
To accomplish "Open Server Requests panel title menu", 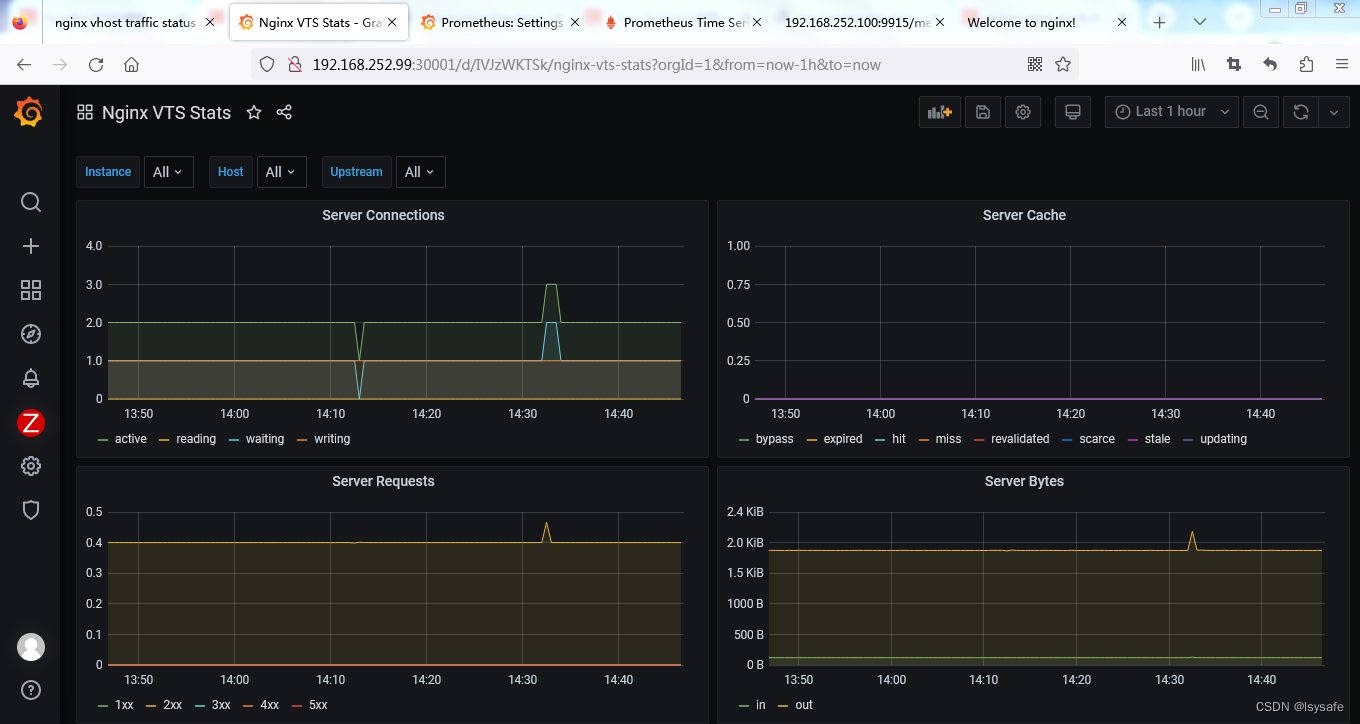I will (x=383, y=481).
